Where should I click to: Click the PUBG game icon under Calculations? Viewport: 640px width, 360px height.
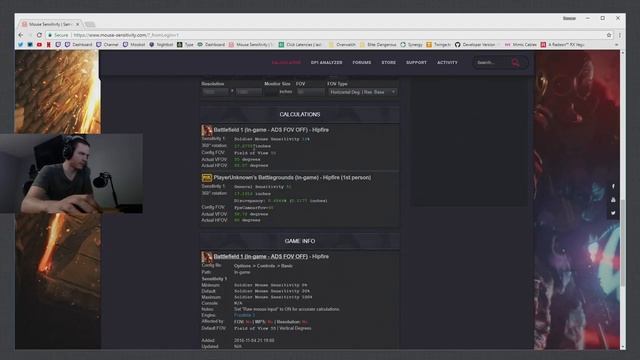pyautogui.click(x=207, y=178)
